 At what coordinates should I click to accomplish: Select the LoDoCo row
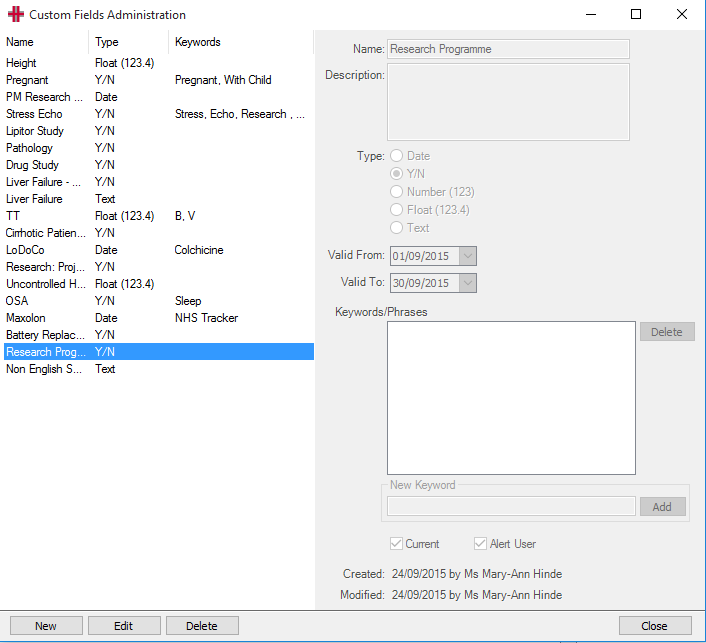tap(159, 250)
